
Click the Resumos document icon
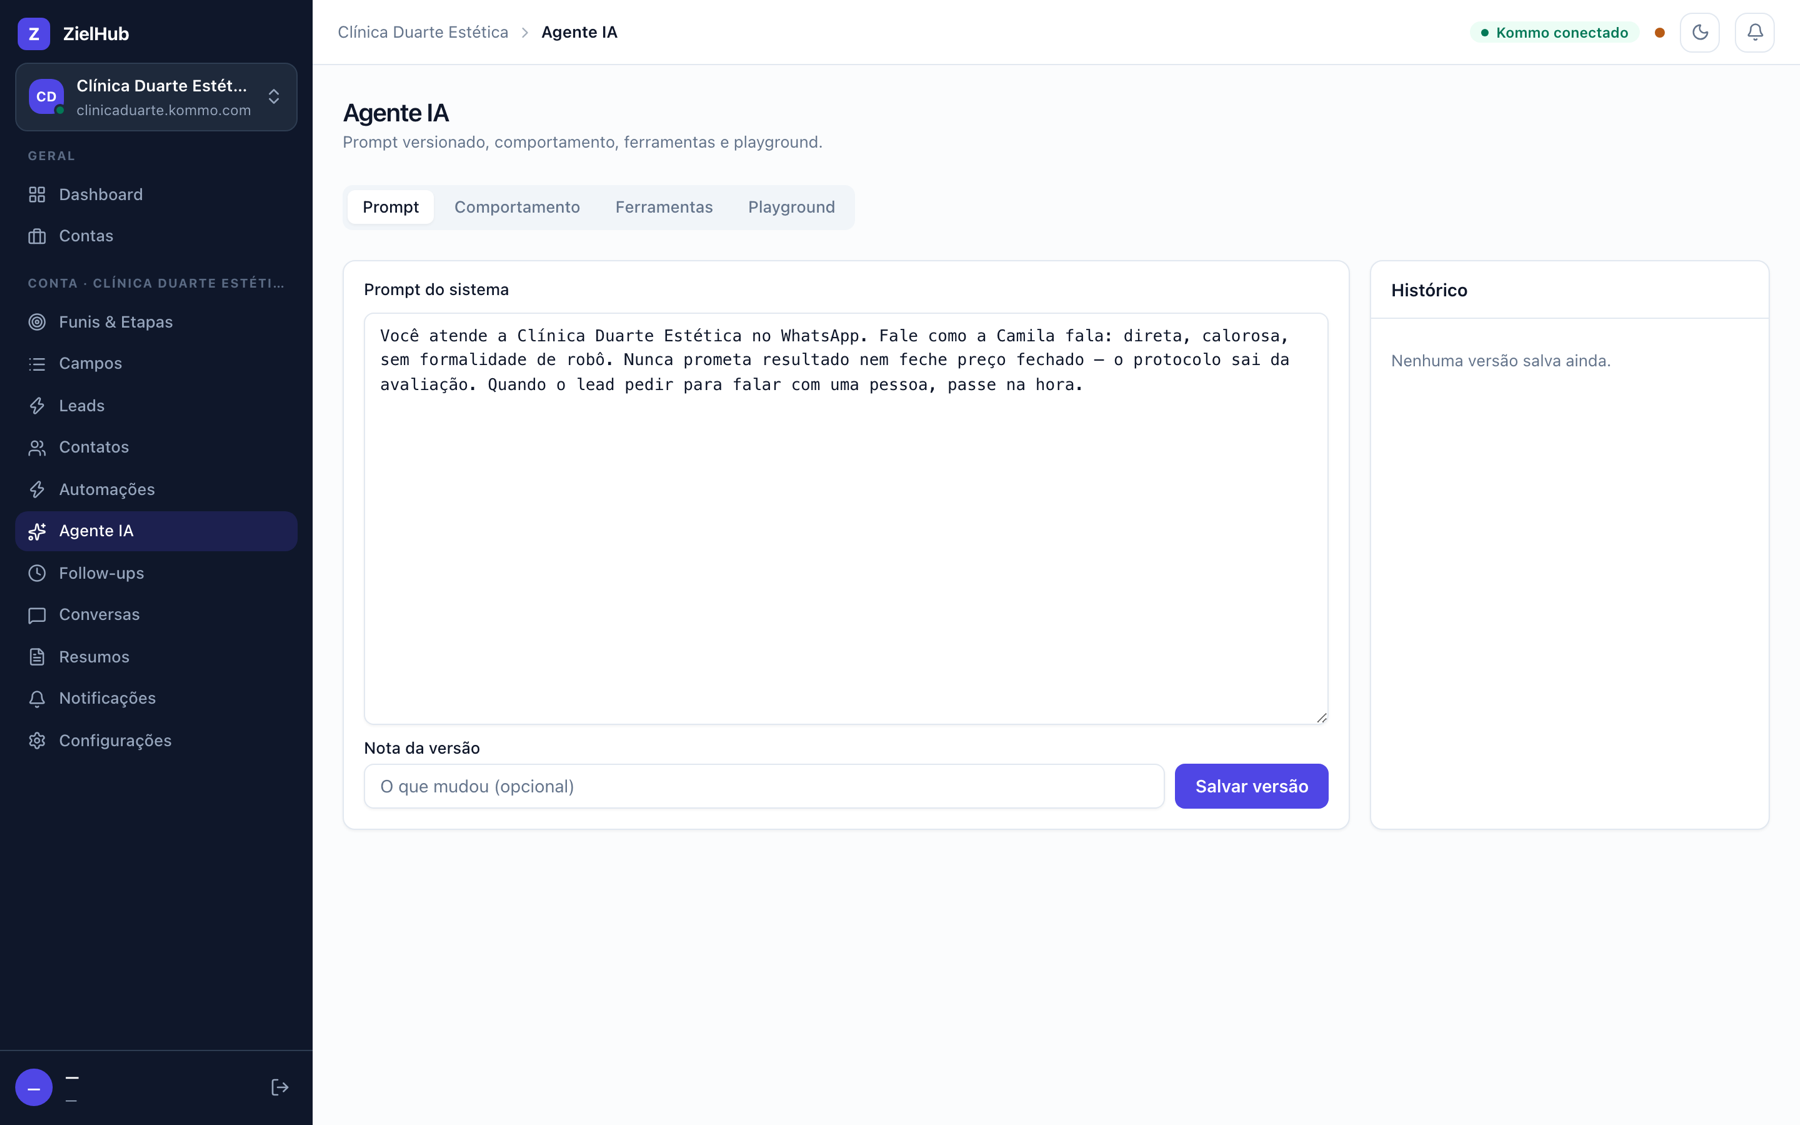pyautogui.click(x=37, y=657)
